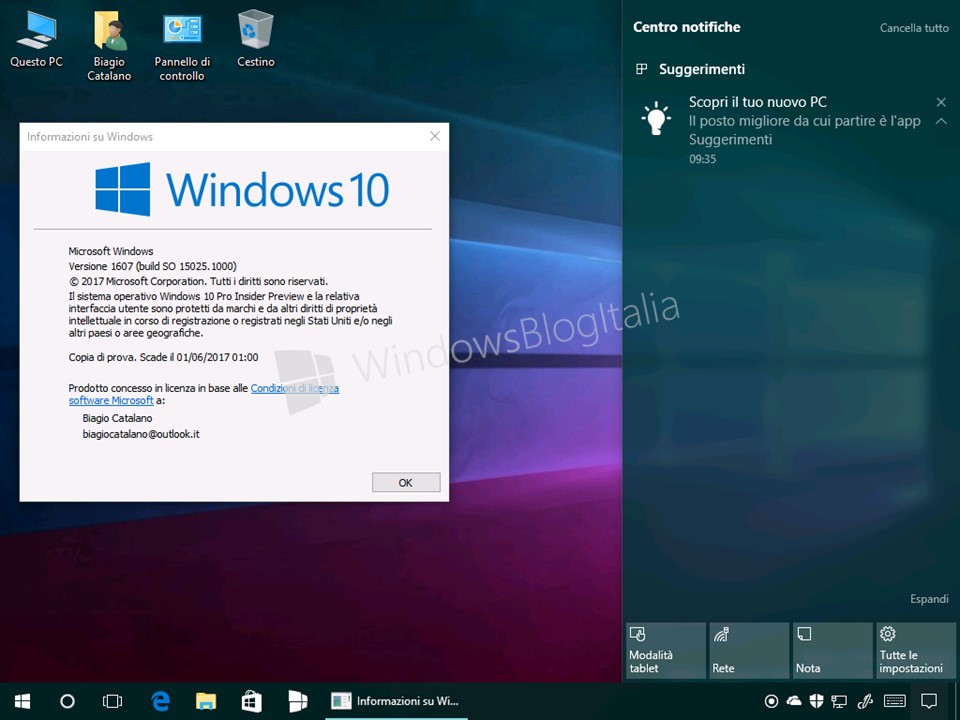
Task: Click the Centro notifiche heading
Action: [x=686, y=27]
